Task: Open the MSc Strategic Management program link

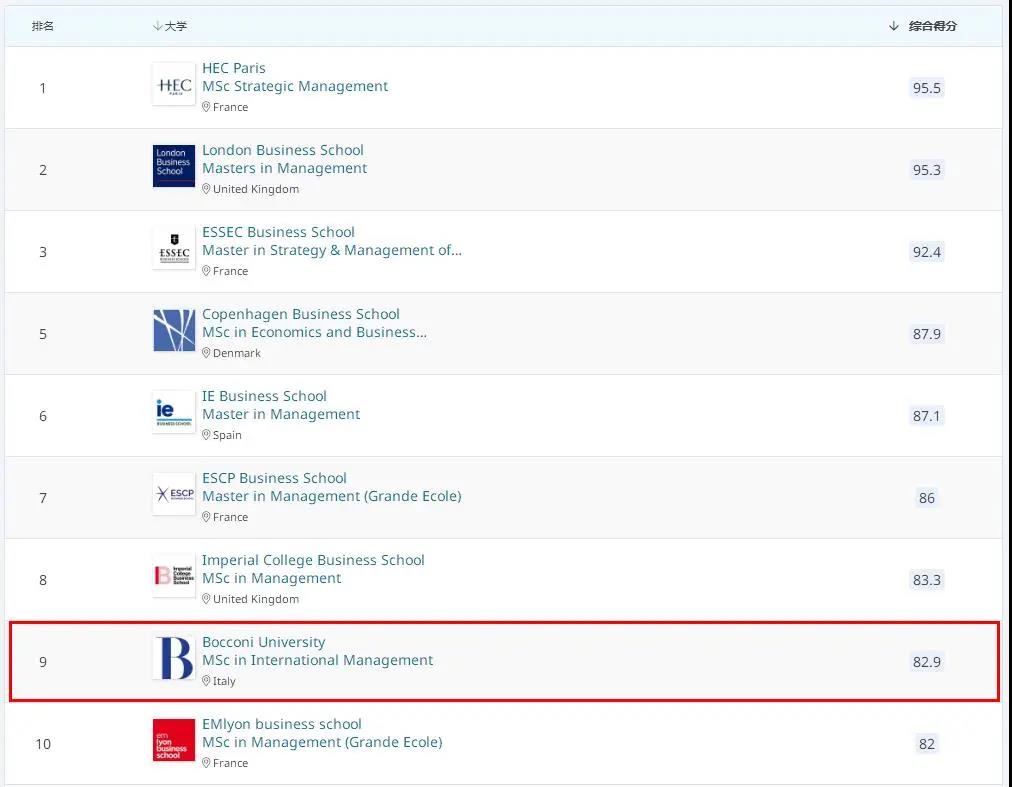Action: pyautogui.click(x=295, y=86)
